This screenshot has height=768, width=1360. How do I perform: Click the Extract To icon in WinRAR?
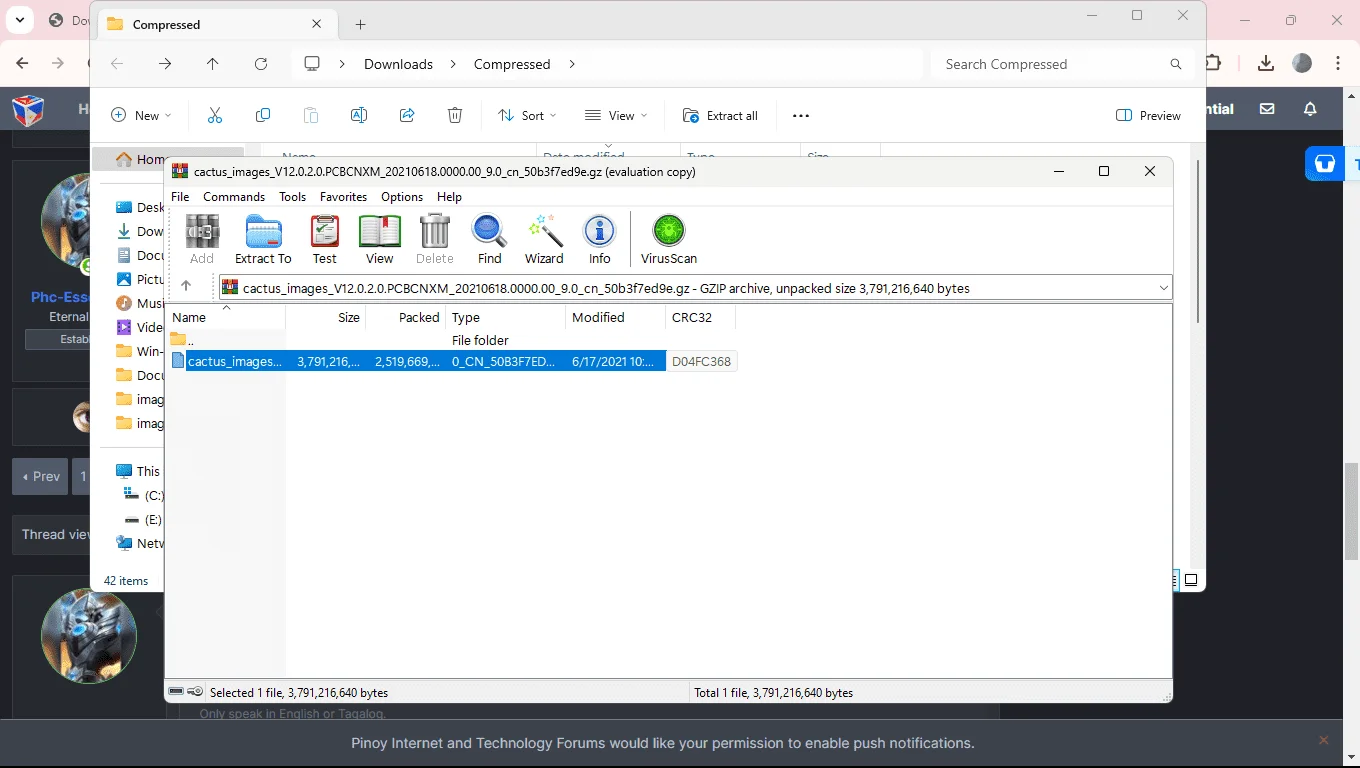[263, 240]
